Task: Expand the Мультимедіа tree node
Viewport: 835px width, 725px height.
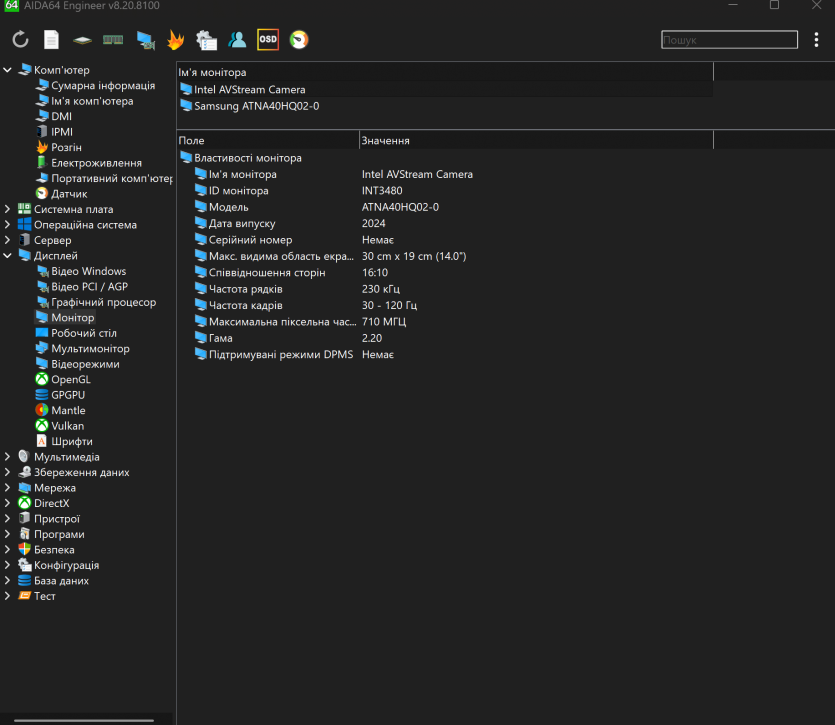Action: click(8, 457)
